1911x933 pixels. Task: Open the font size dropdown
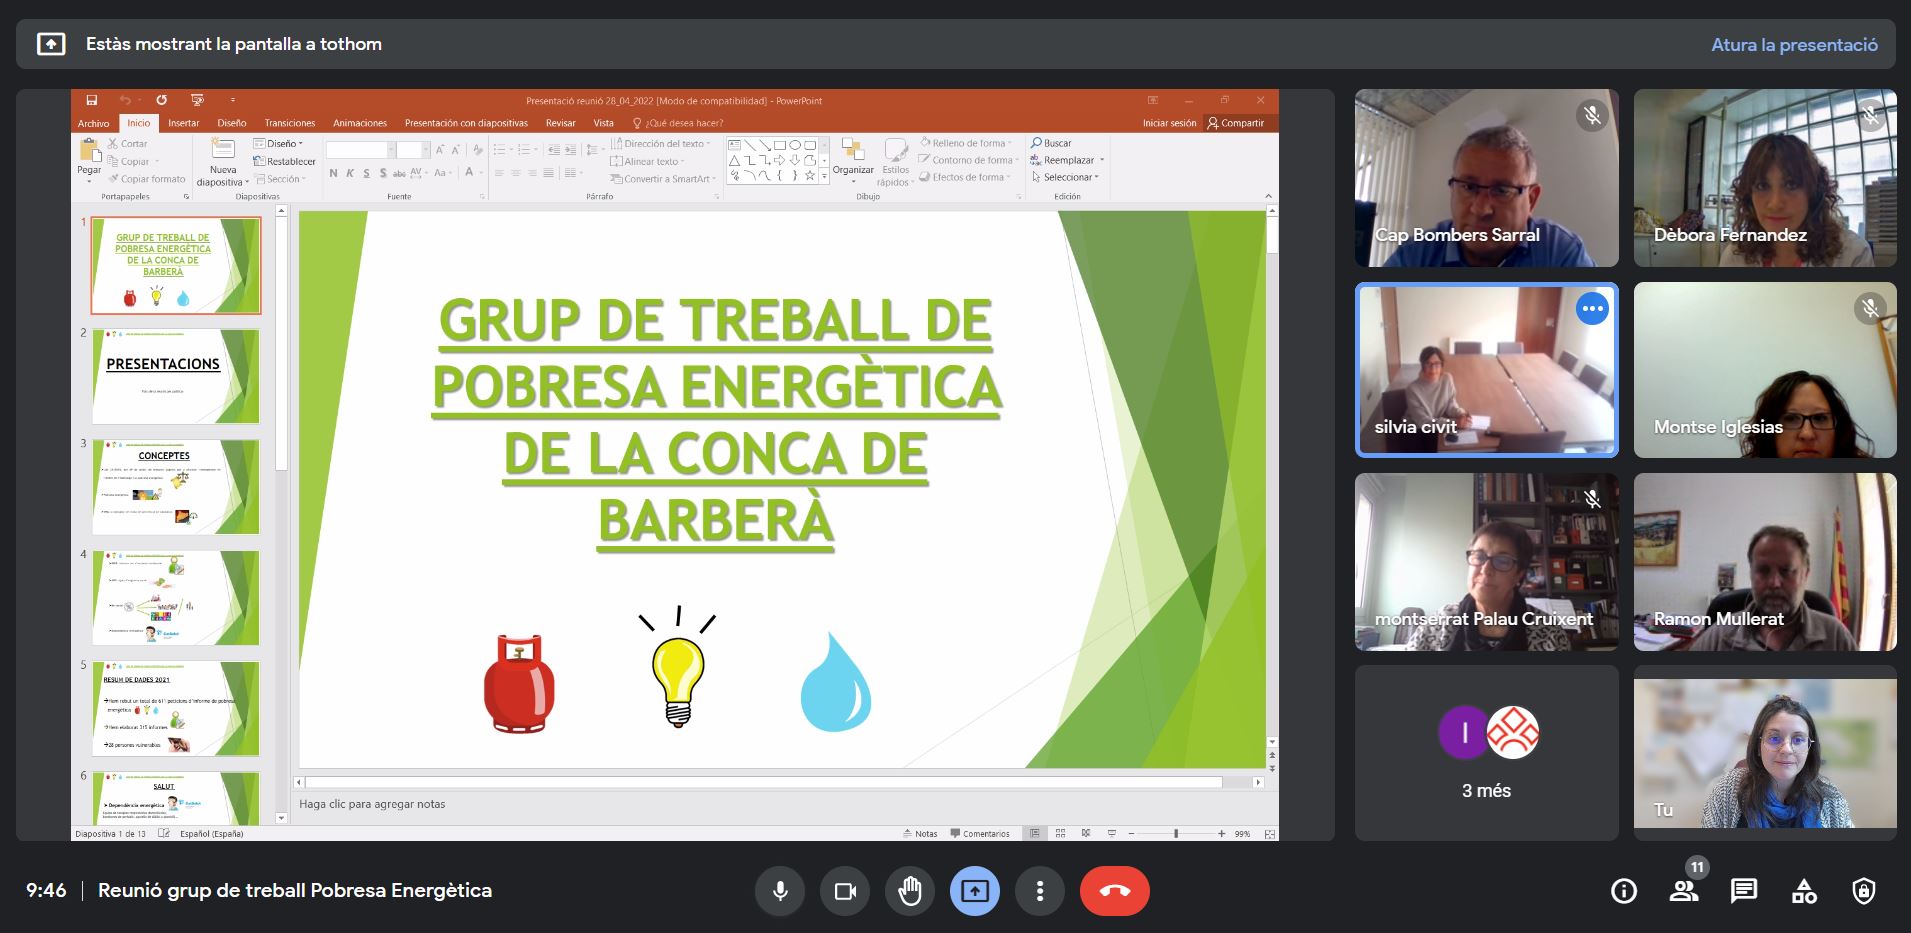[x=424, y=148]
